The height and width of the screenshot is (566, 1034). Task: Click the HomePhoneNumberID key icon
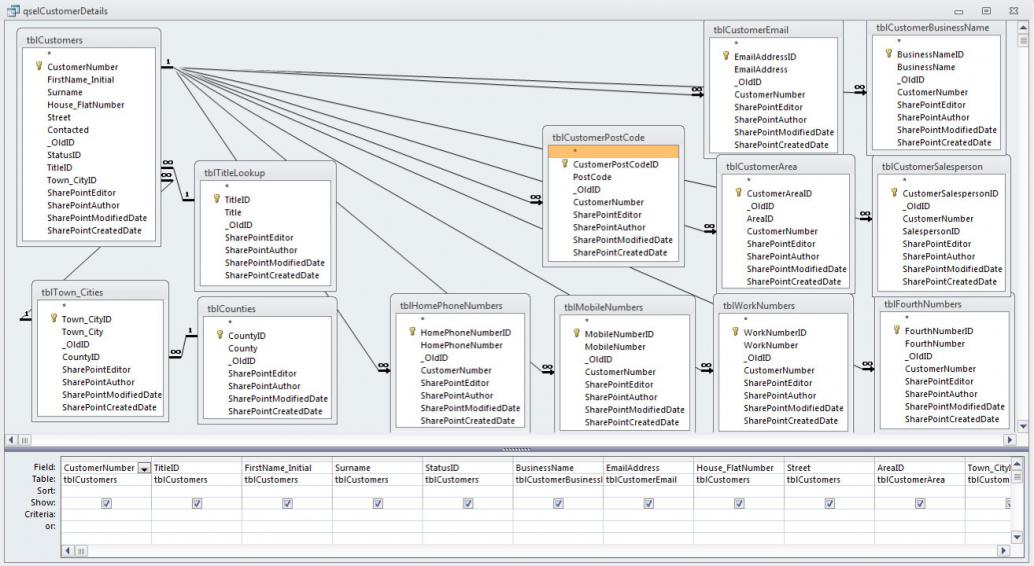(412, 332)
